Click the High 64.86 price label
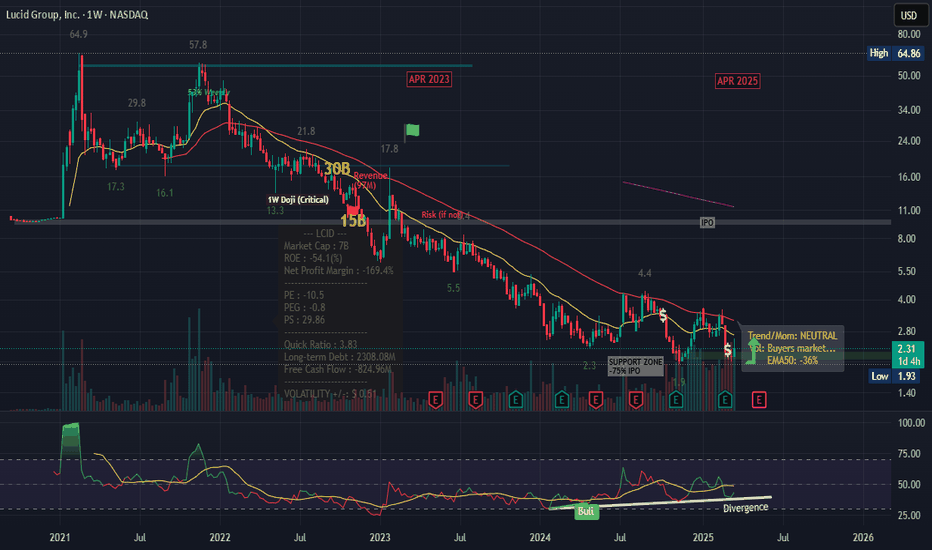 click(895, 53)
